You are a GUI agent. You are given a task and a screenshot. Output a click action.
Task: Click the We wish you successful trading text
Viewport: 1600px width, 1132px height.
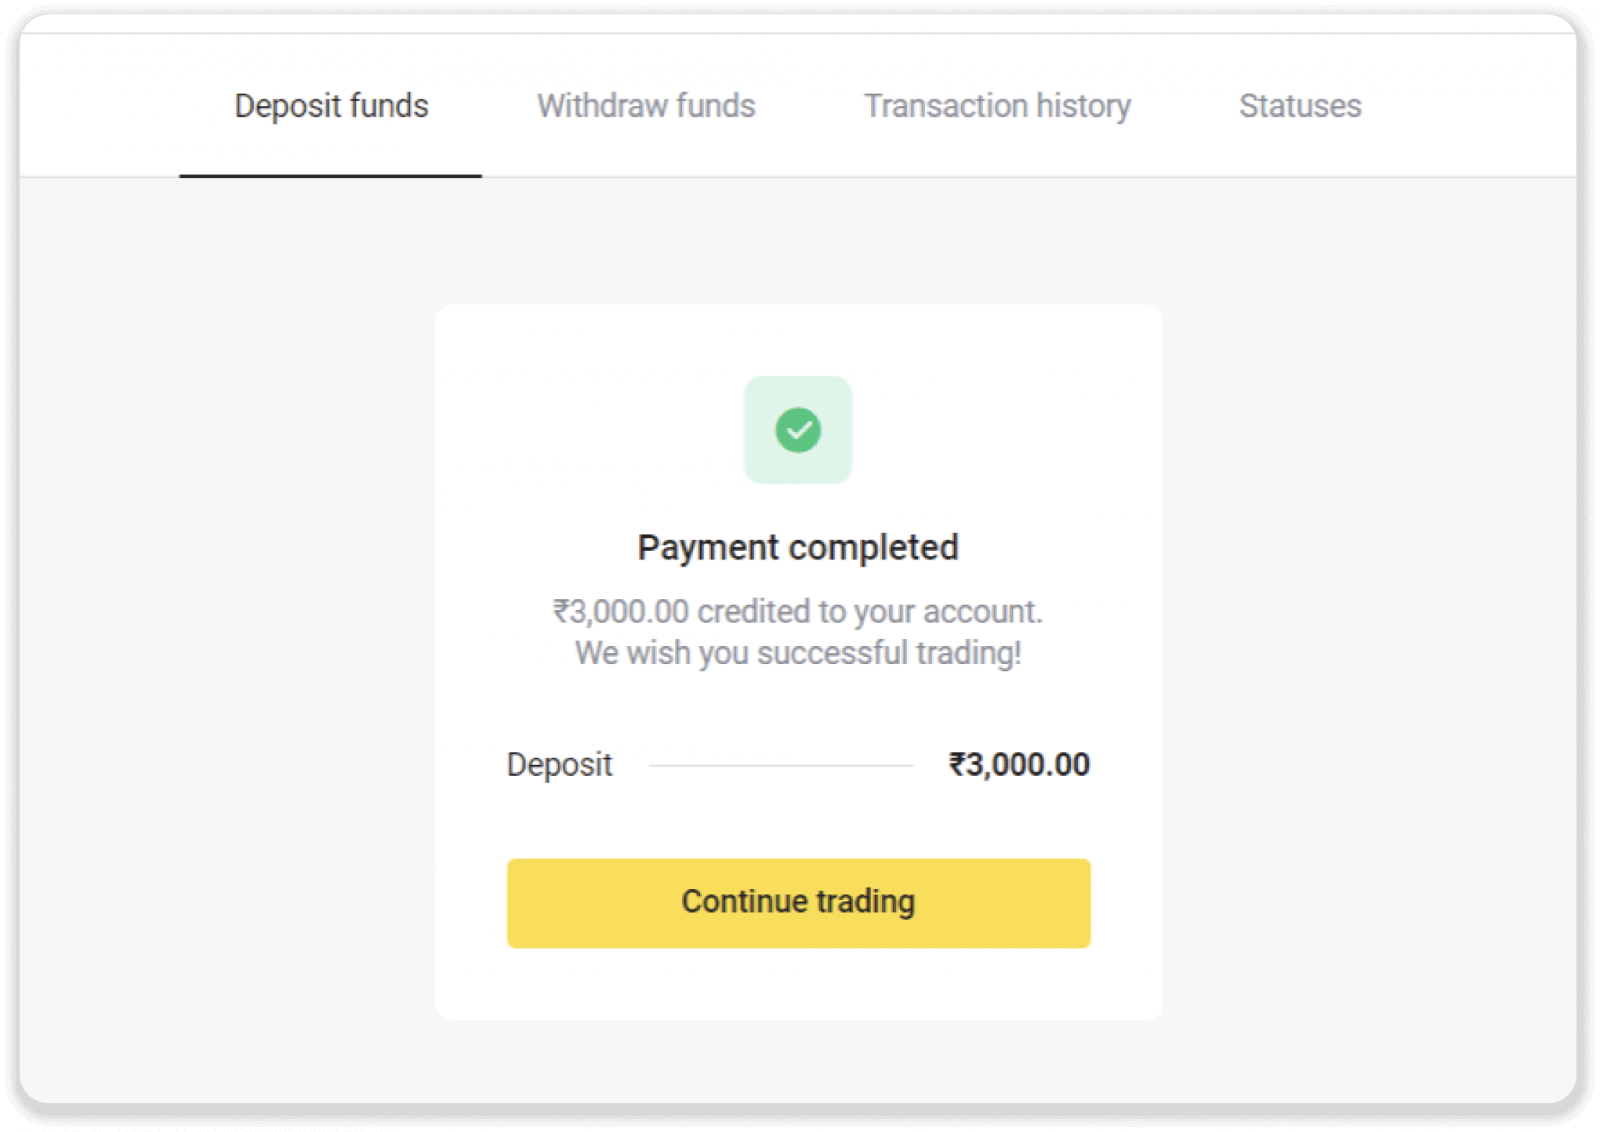(798, 653)
